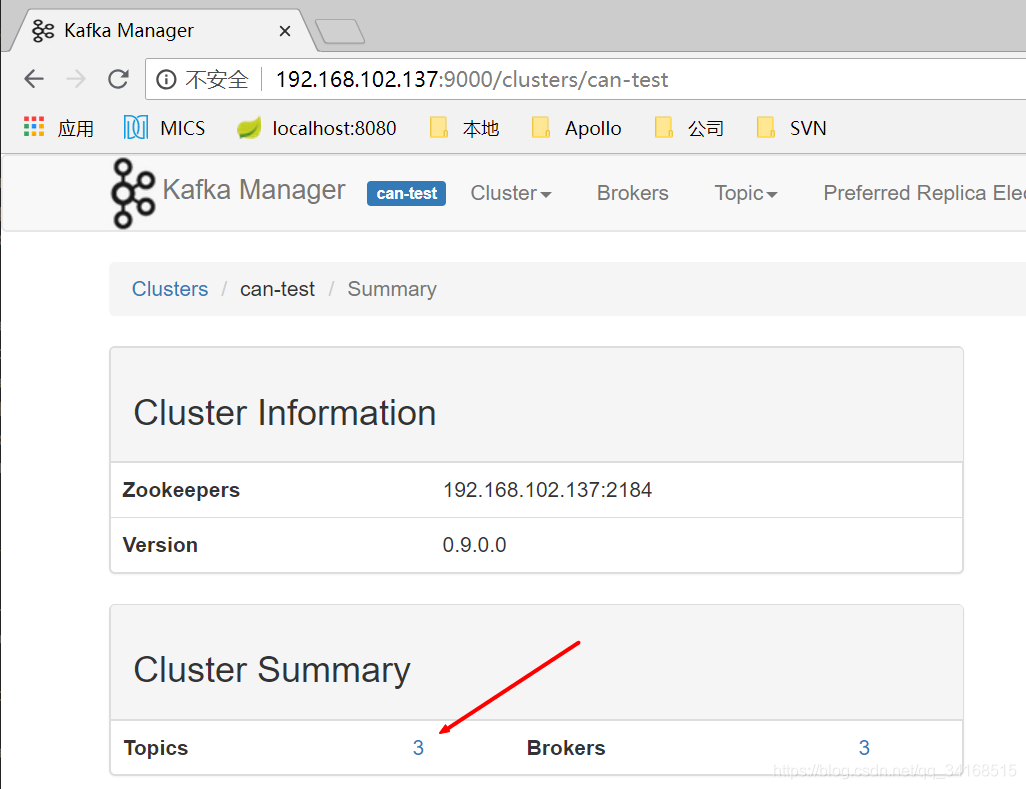1026x789 pixels.
Task: Go to Clusters breadcrumb link
Action: (170, 289)
